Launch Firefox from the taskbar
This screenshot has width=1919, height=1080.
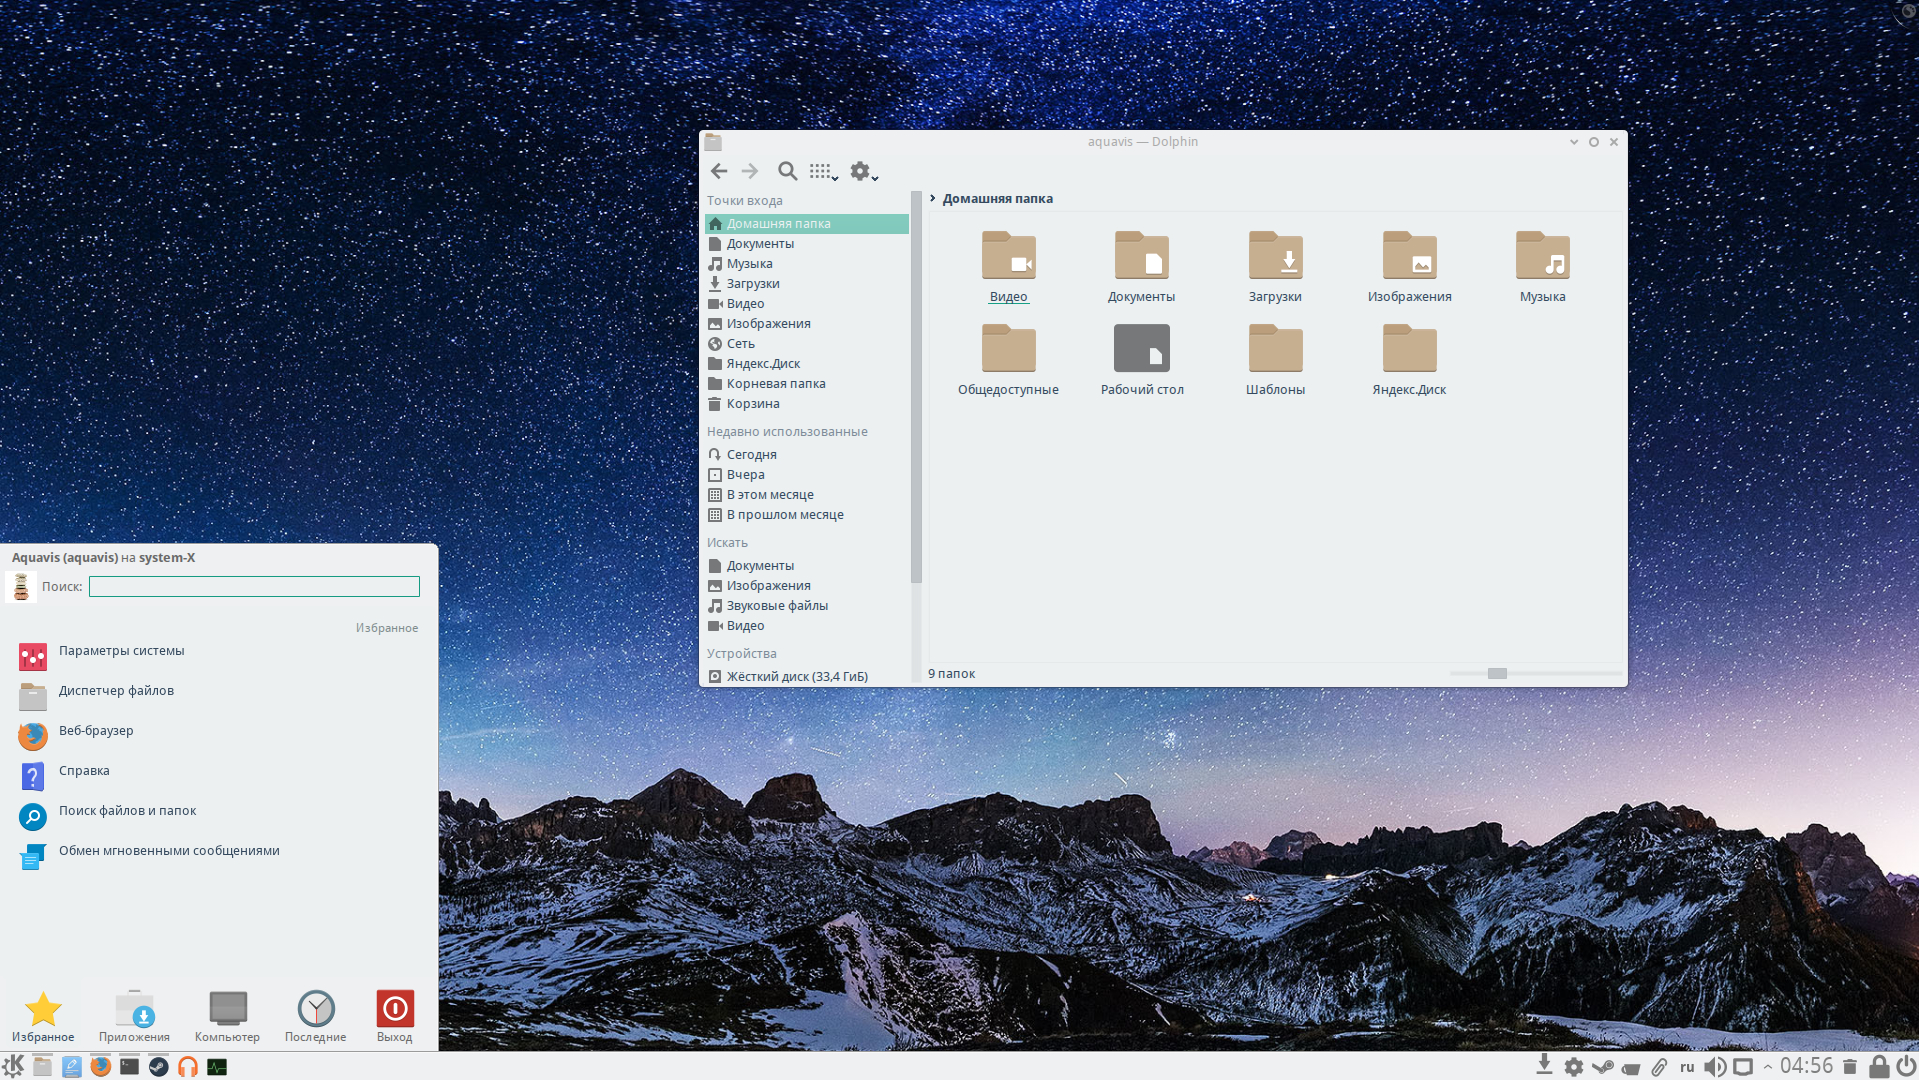100,1066
